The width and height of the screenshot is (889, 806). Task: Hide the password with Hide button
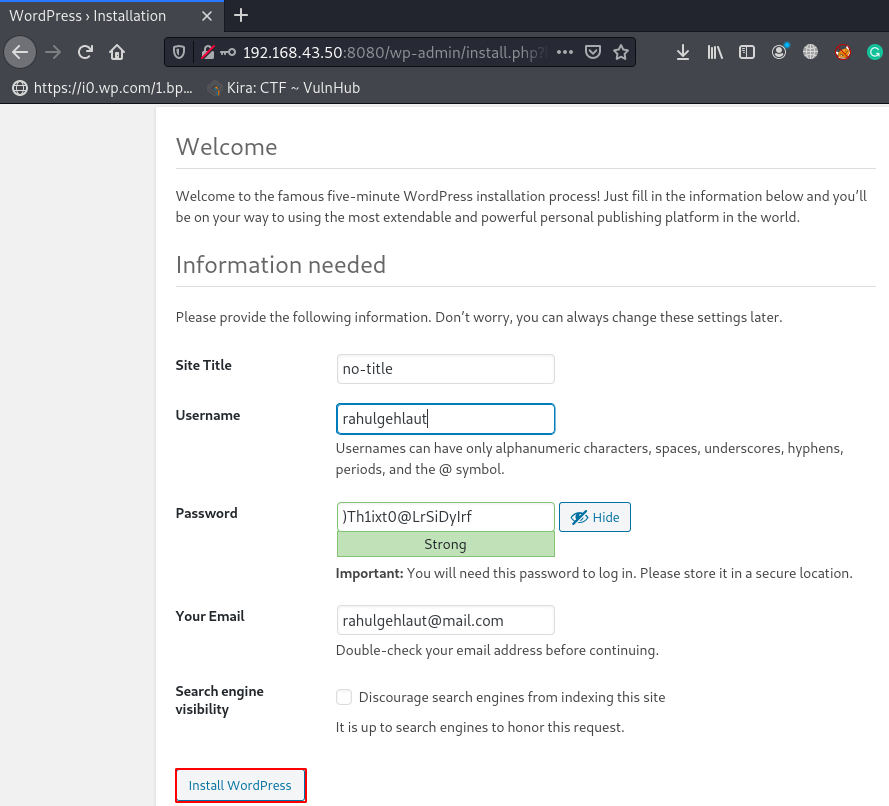point(595,517)
